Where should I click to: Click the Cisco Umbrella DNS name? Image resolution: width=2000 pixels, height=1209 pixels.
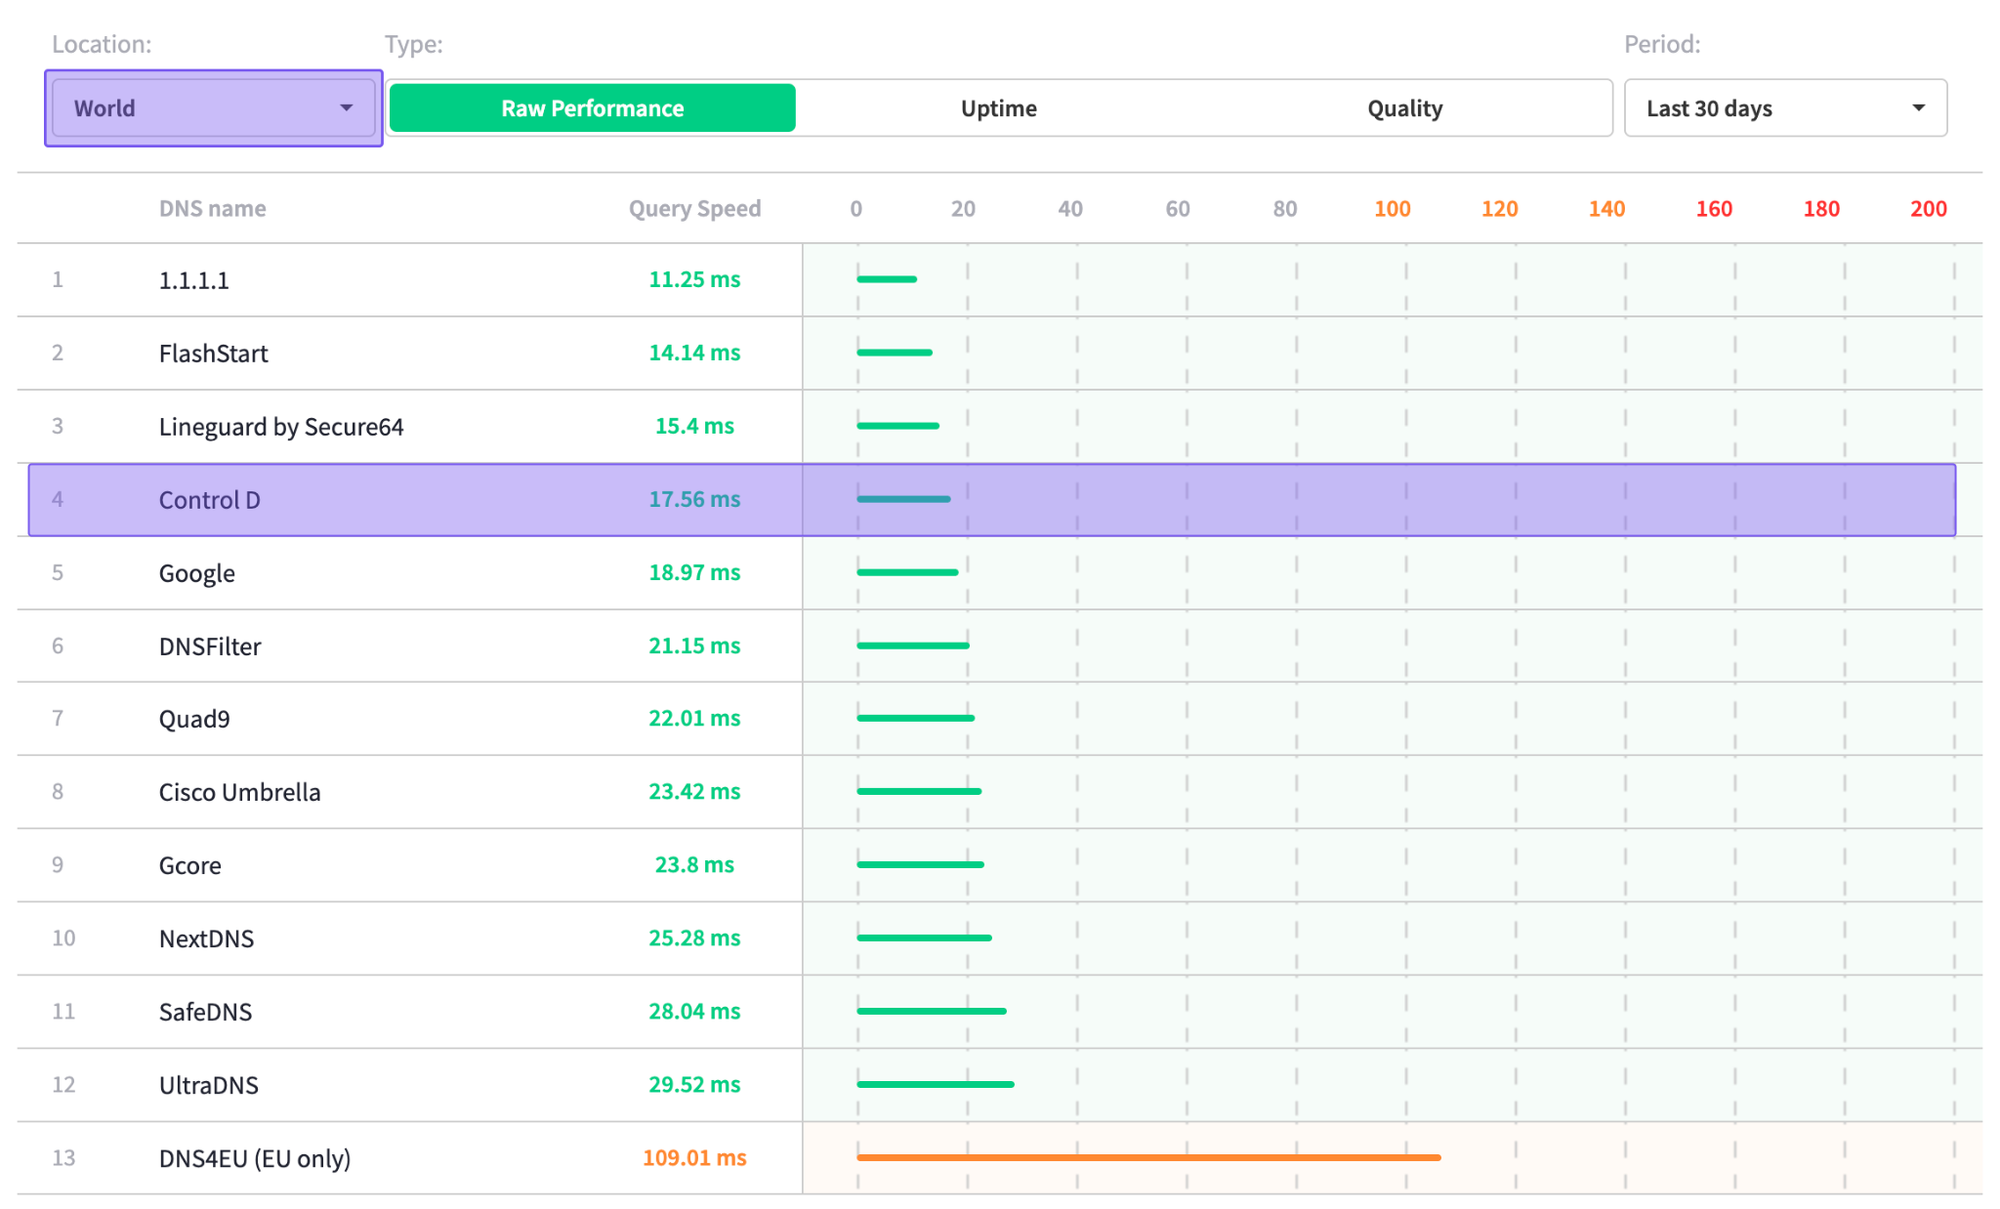click(x=240, y=792)
